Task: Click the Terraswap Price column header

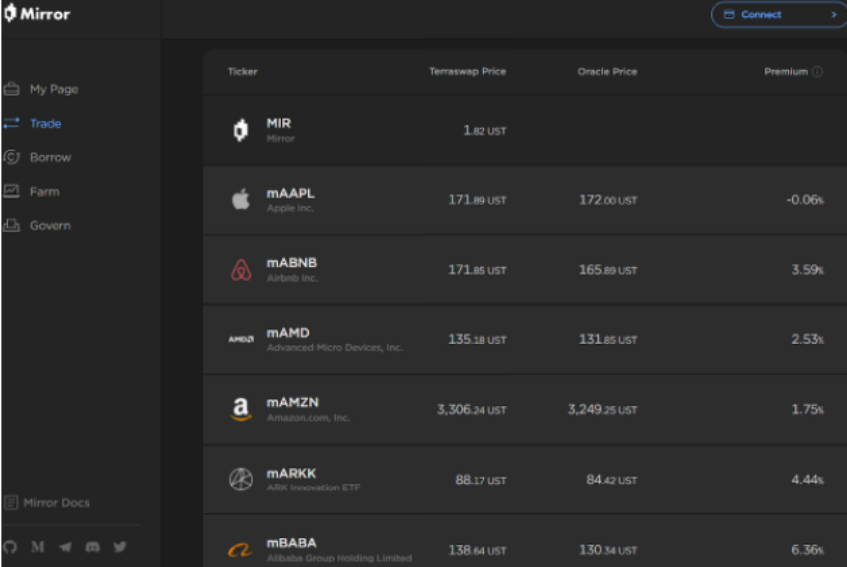Action: tap(467, 72)
